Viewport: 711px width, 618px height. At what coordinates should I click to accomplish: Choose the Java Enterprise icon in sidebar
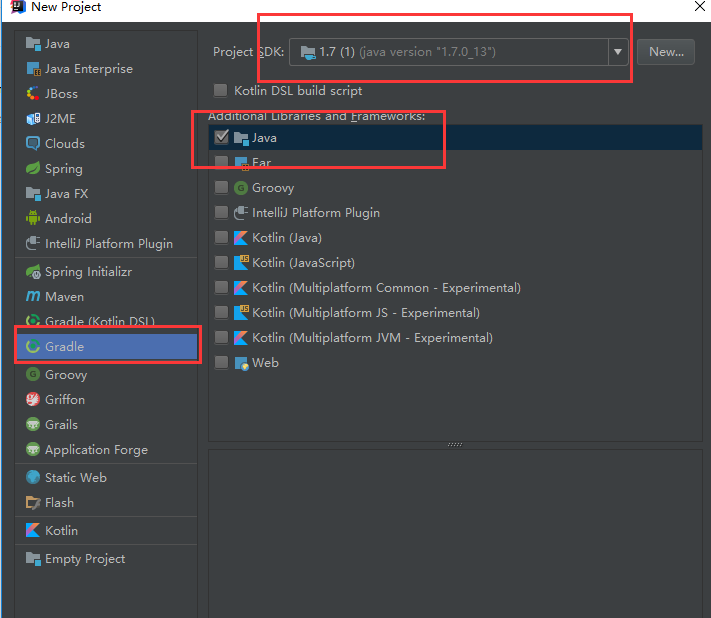(x=33, y=69)
